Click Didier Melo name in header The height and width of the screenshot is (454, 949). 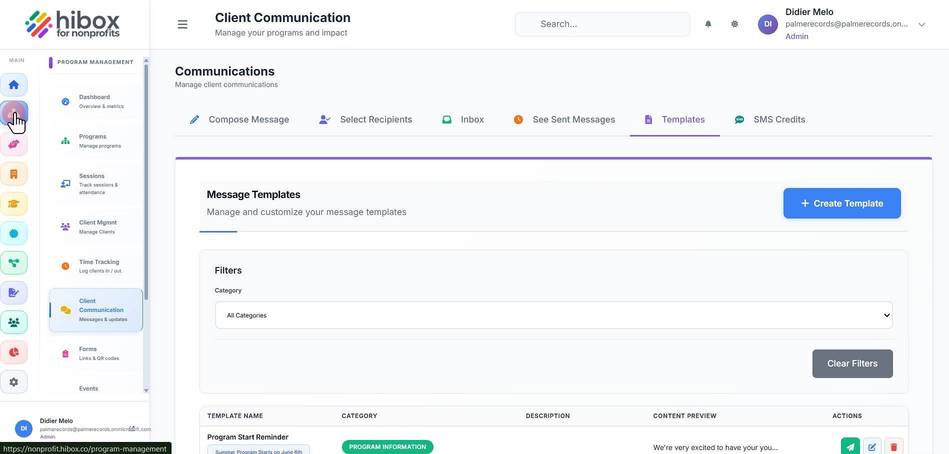click(x=809, y=12)
